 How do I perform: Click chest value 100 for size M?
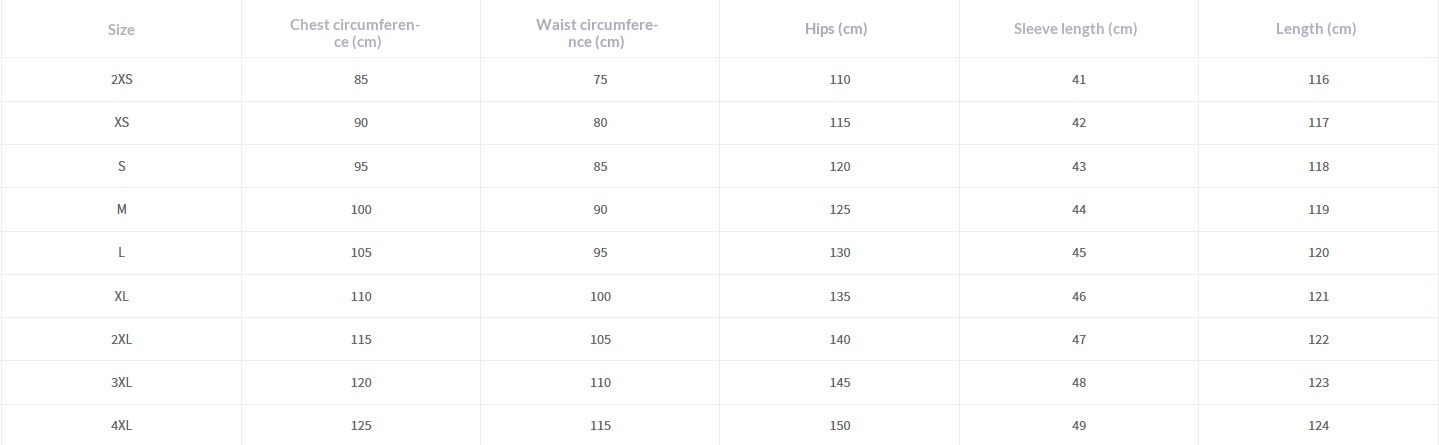click(x=361, y=210)
